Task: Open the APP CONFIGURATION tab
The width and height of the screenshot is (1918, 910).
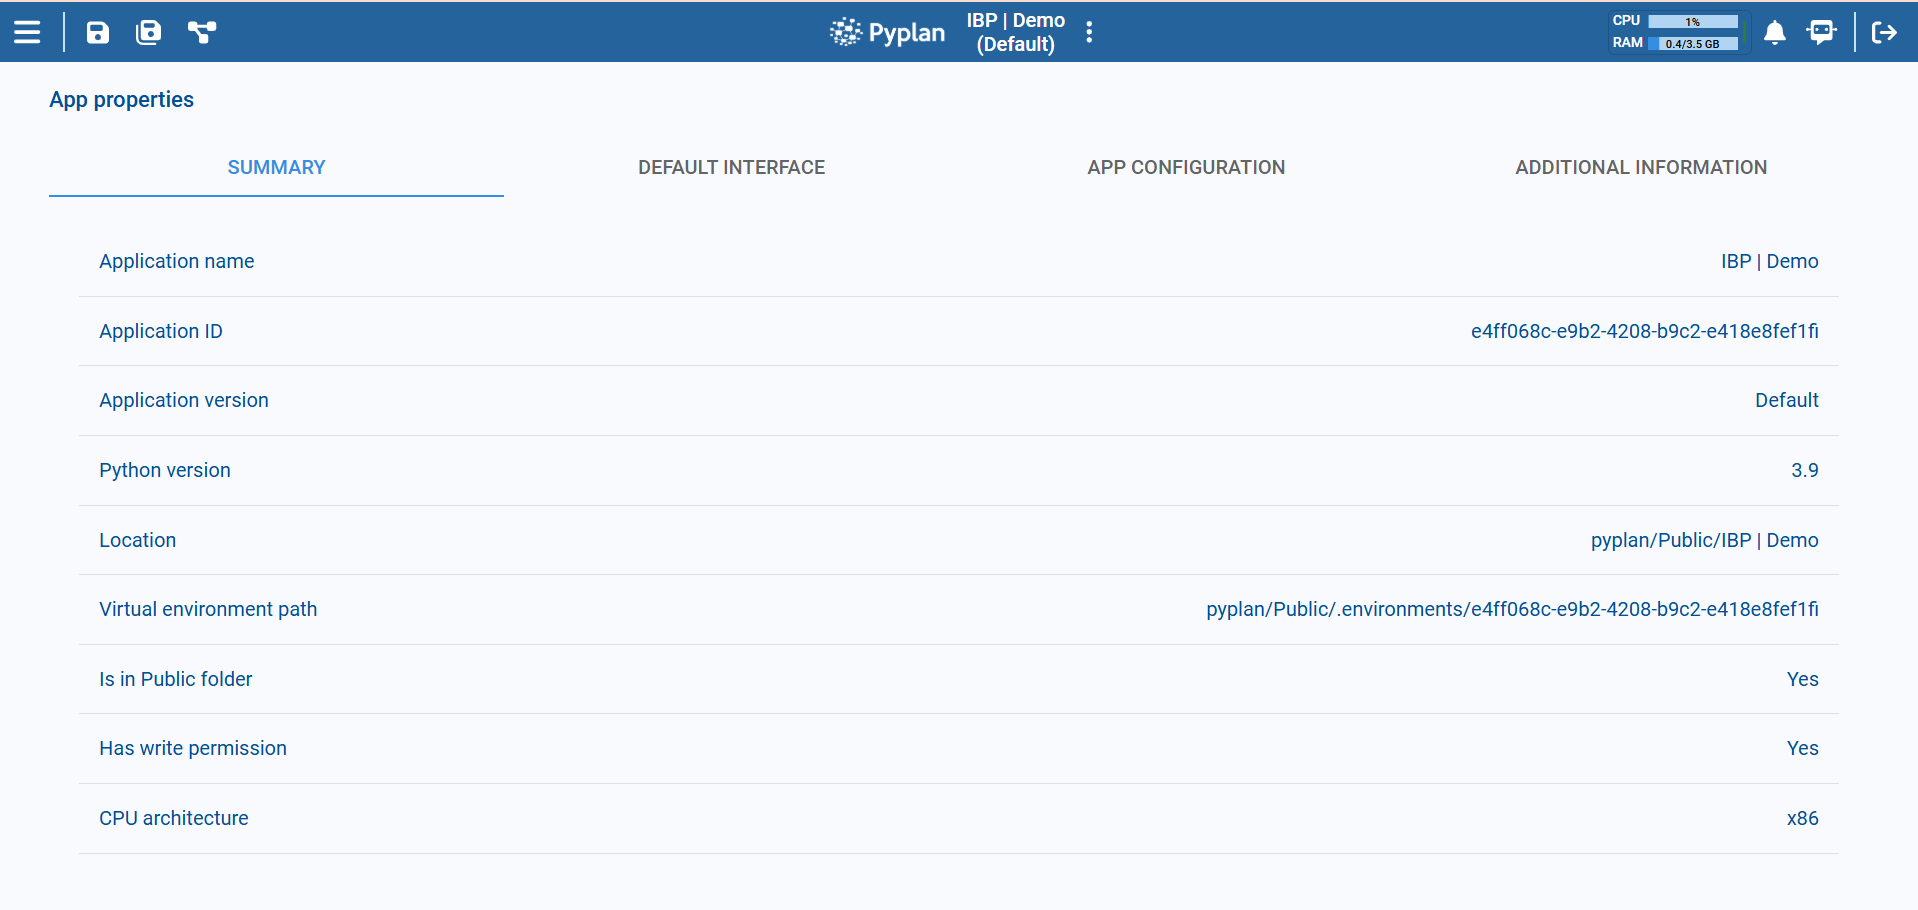Action: pos(1186,167)
